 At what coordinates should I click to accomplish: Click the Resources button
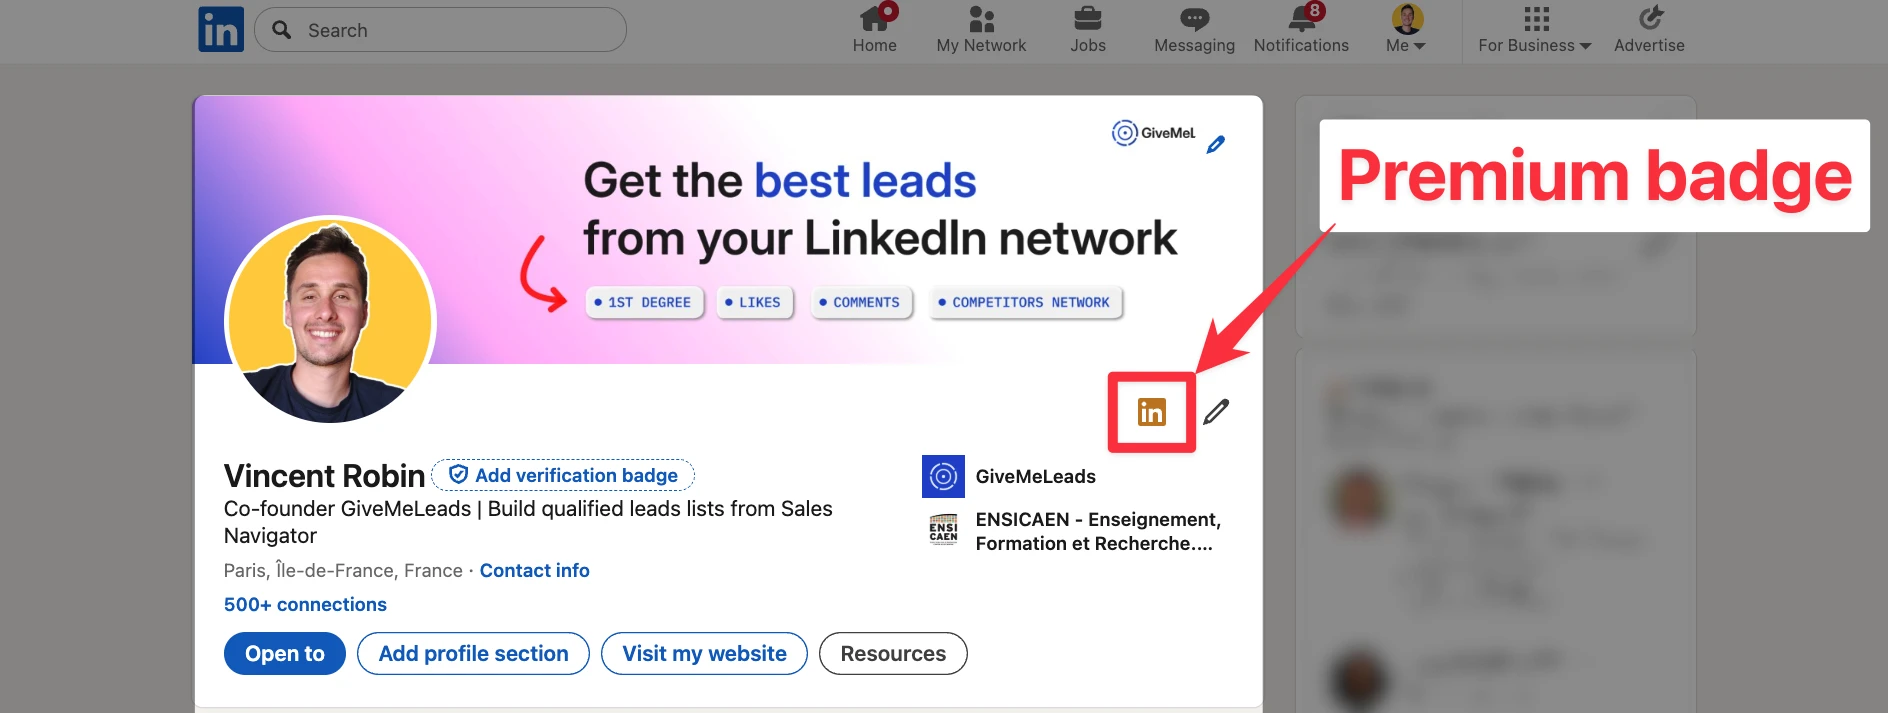(x=893, y=653)
